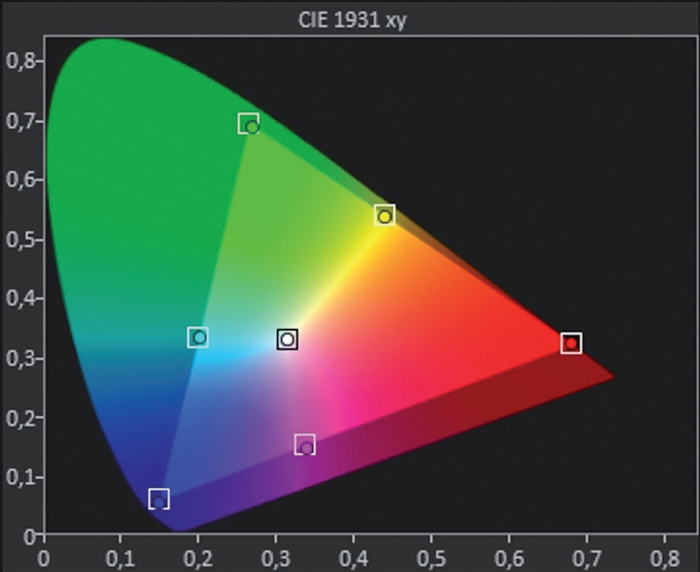The width and height of the screenshot is (700, 572).
Task: Click the red primary target marker
Action: coord(571,343)
